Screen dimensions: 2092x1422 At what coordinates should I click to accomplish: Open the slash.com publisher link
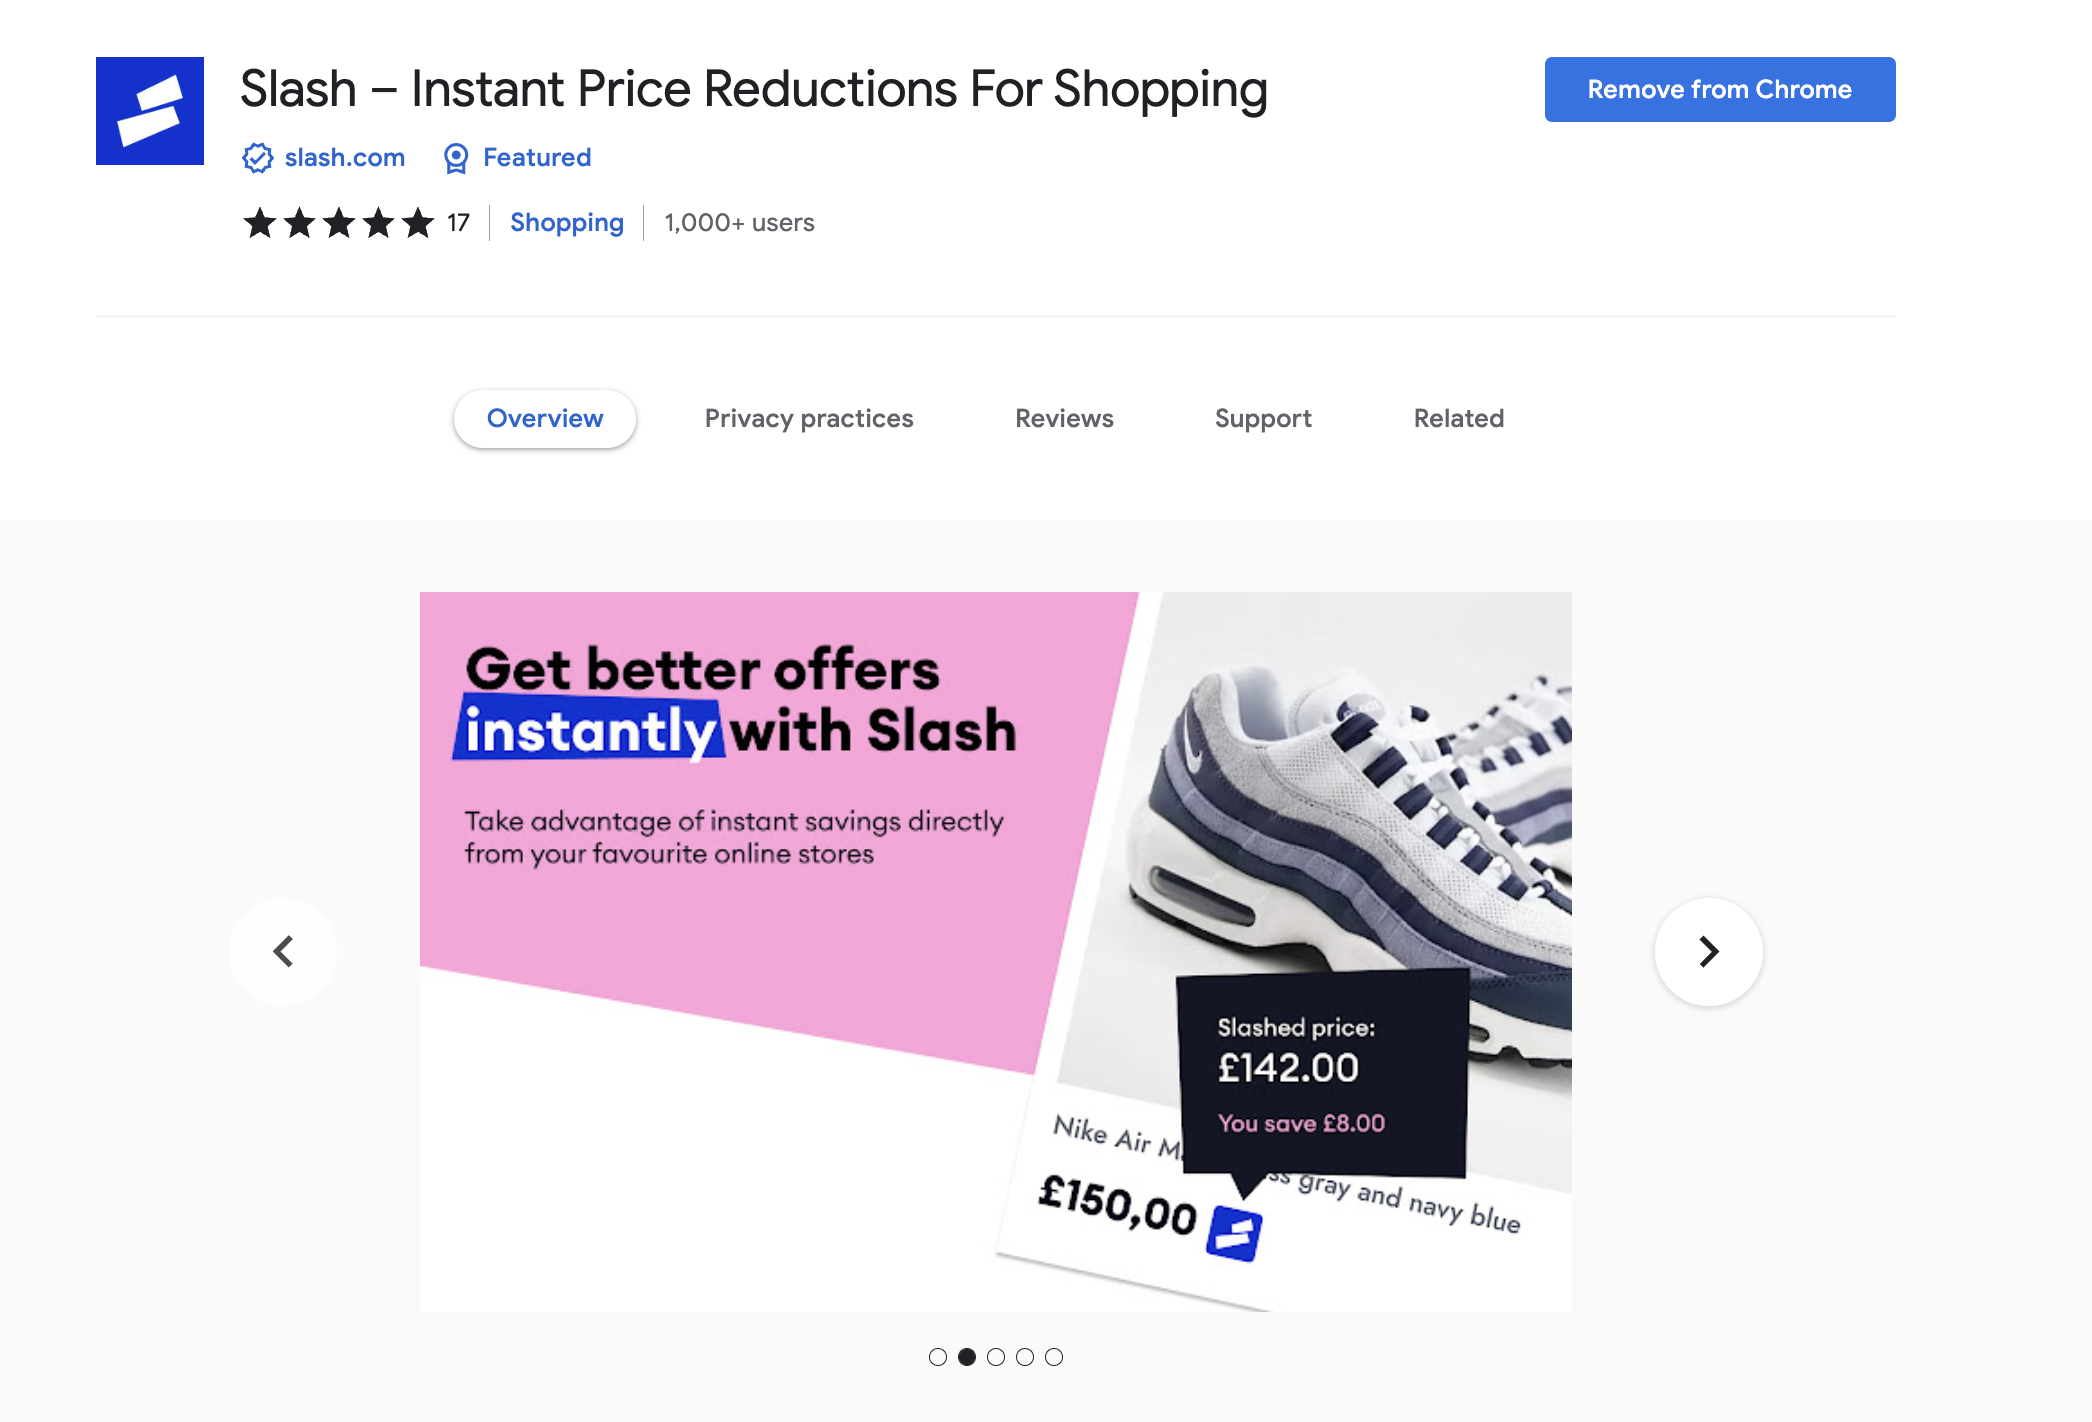345,158
